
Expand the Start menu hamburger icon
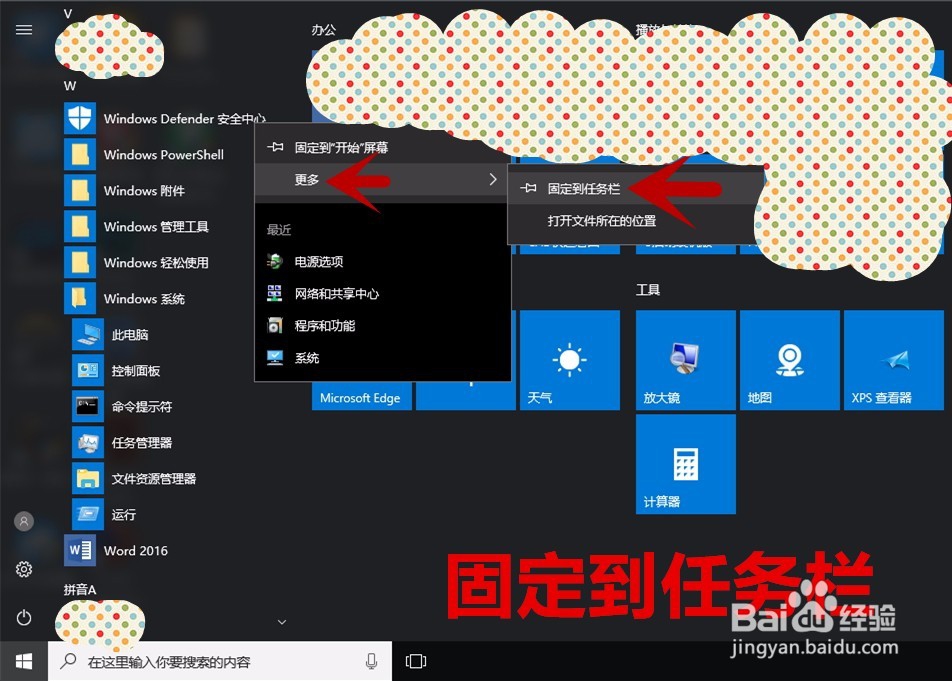click(x=23, y=29)
